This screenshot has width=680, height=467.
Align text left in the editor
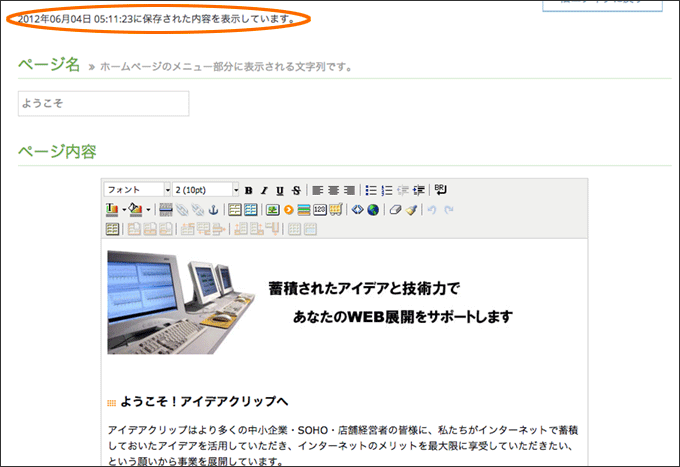coord(317,190)
